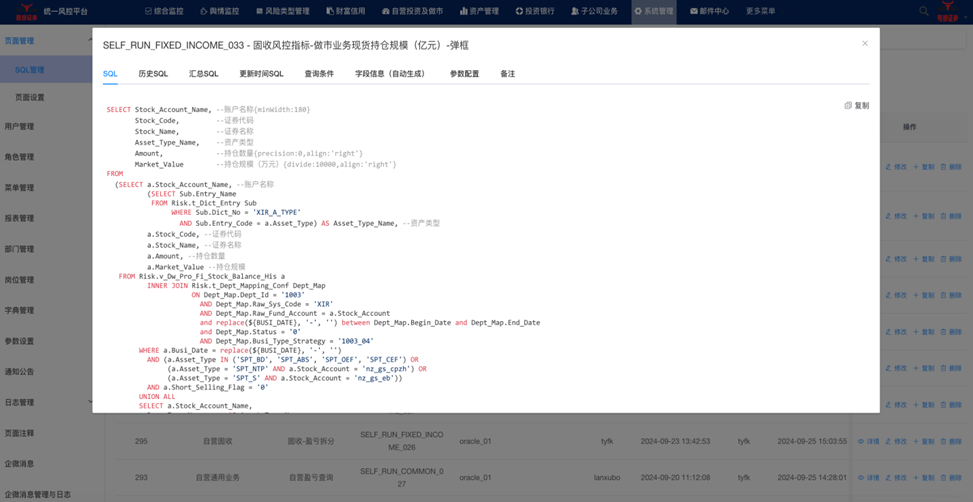Switch to the 备注 tab
Viewport: 973px width, 502px height.
tap(508, 73)
